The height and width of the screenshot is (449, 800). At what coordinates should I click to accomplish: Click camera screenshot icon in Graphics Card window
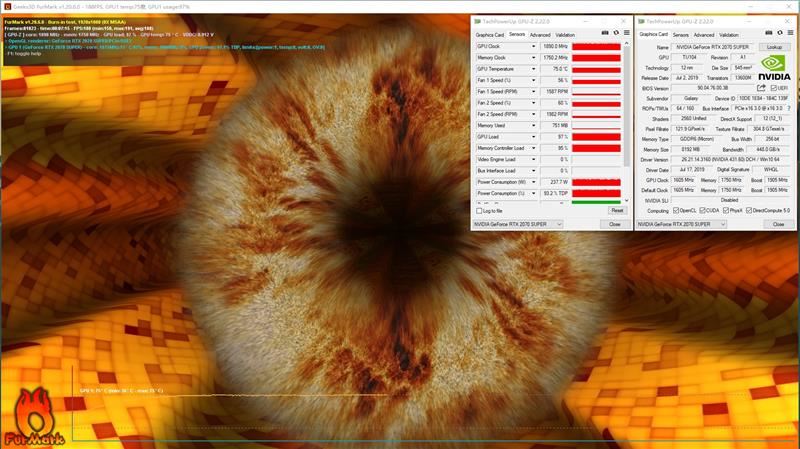pyautogui.click(x=769, y=33)
